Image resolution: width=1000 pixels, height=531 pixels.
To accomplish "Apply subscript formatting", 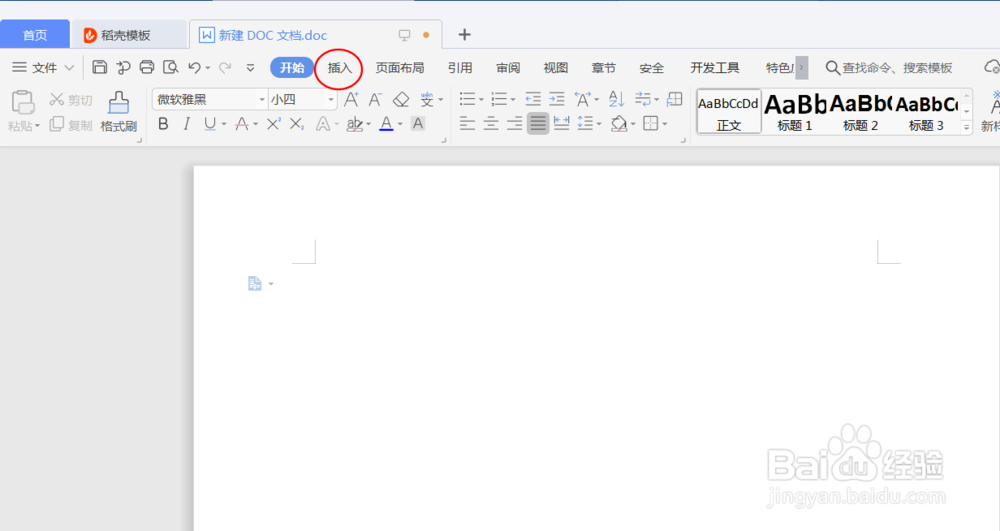I will pos(297,124).
